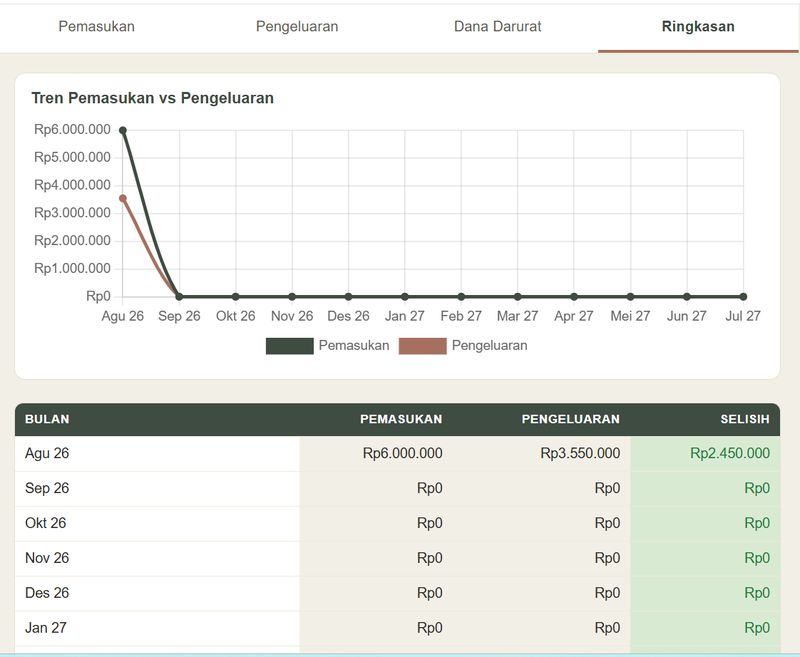Click the Jan 27 row pemasukan Rp0

click(x=430, y=628)
